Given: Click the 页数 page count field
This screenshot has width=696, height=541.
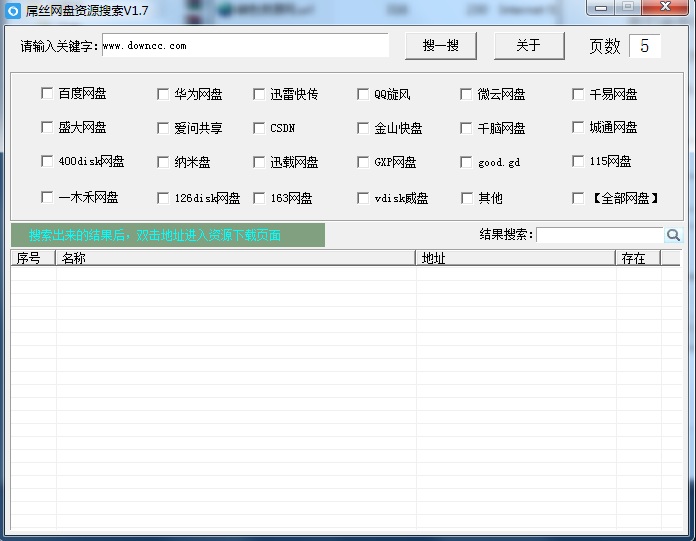Looking at the screenshot, I should point(645,46).
